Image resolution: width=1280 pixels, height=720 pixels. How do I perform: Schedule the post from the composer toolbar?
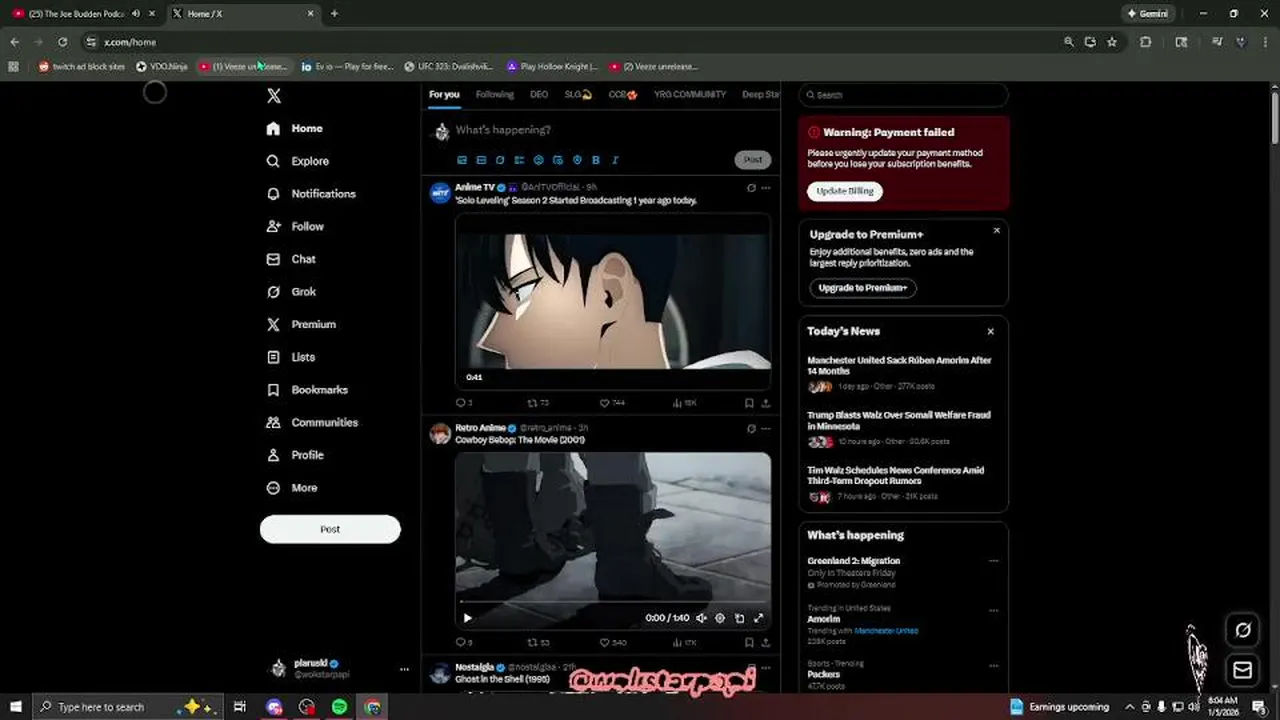(x=558, y=160)
